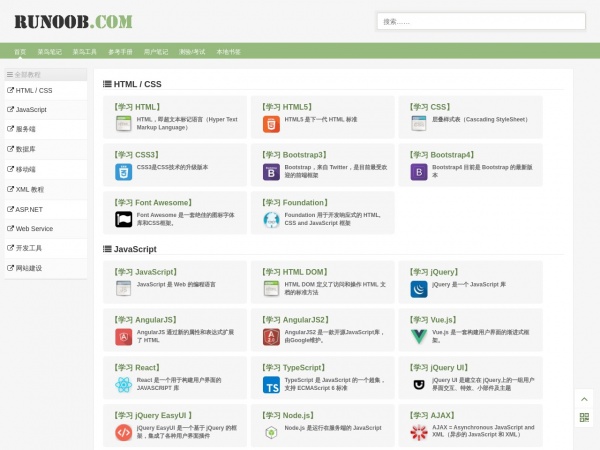
Task: Open the 【学习 TypeScript】 title link
Action: [x=293, y=367]
